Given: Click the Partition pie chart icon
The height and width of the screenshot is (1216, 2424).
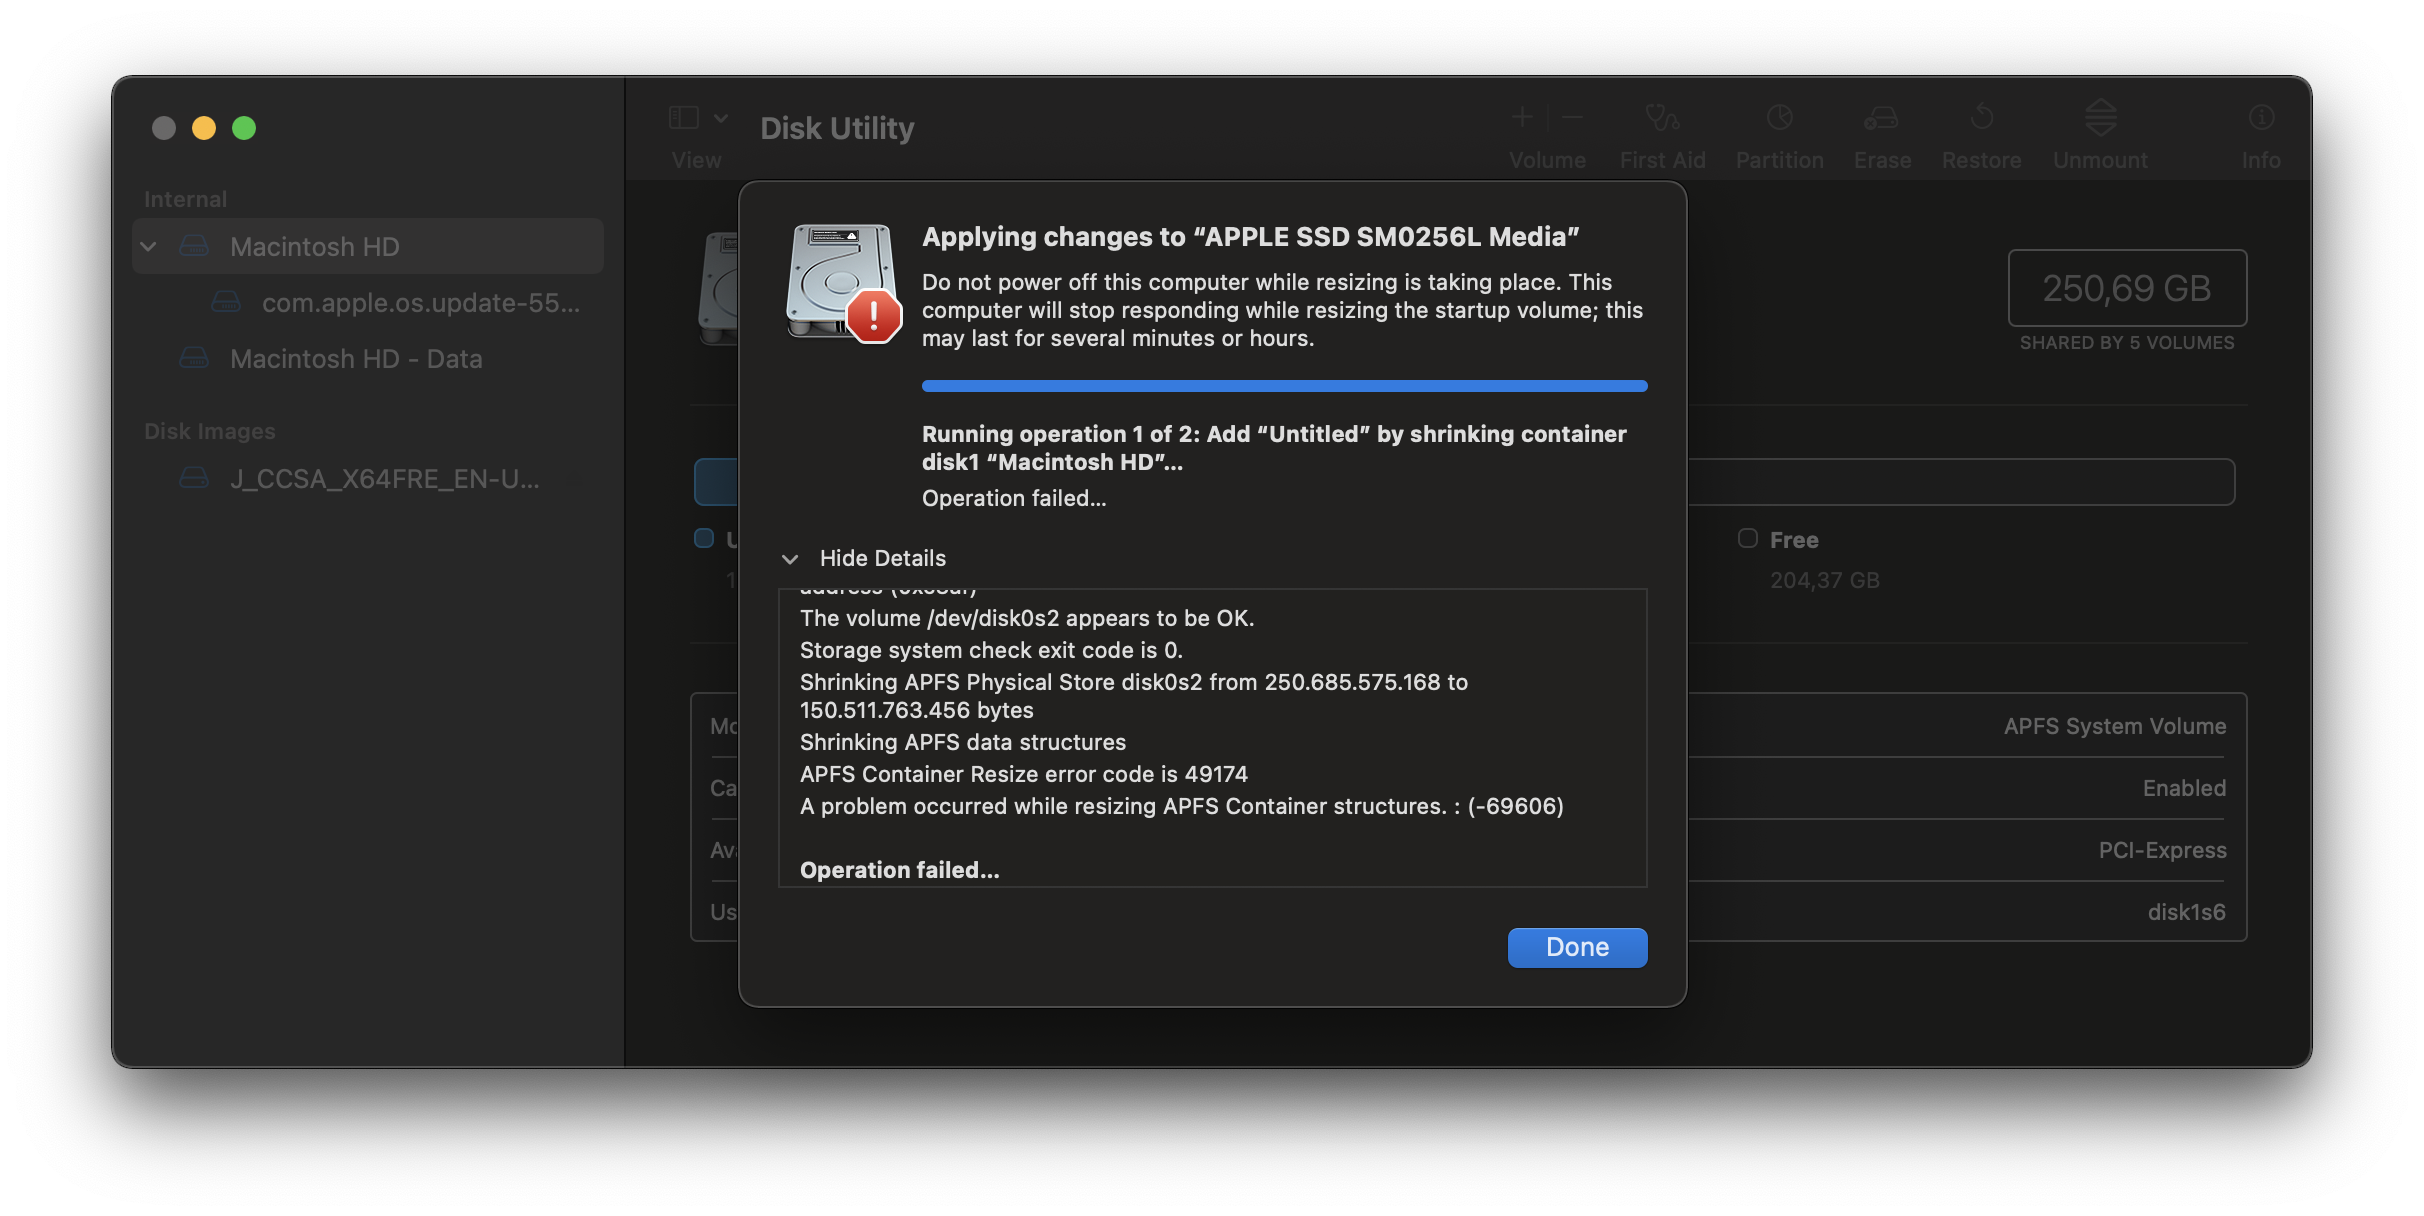Looking at the screenshot, I should coord(1779,119).
